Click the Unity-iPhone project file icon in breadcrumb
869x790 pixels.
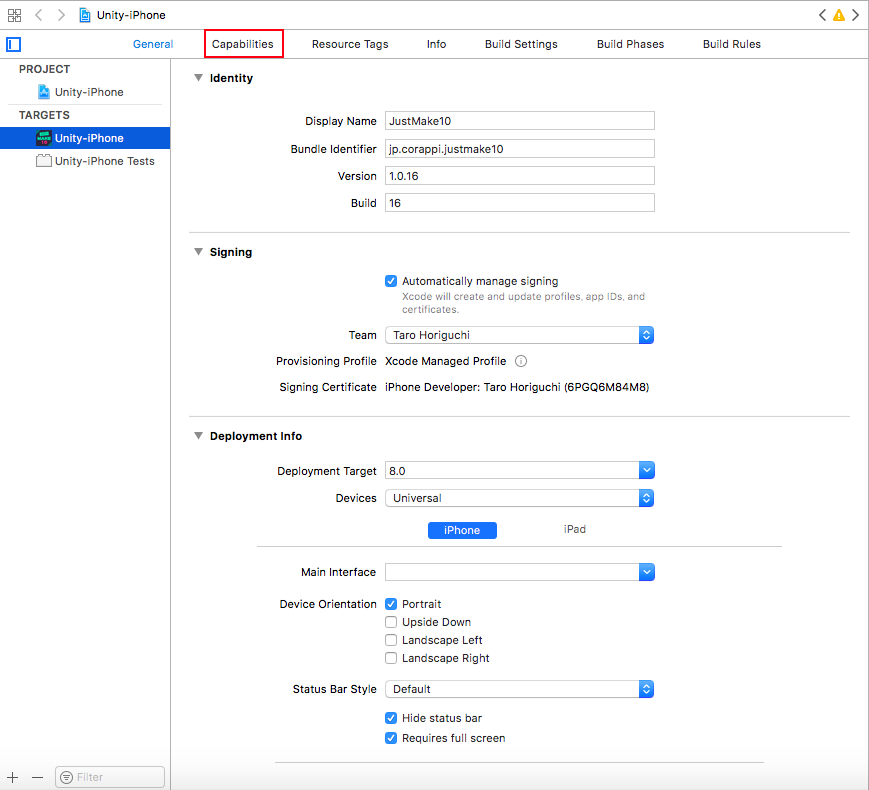85,15
